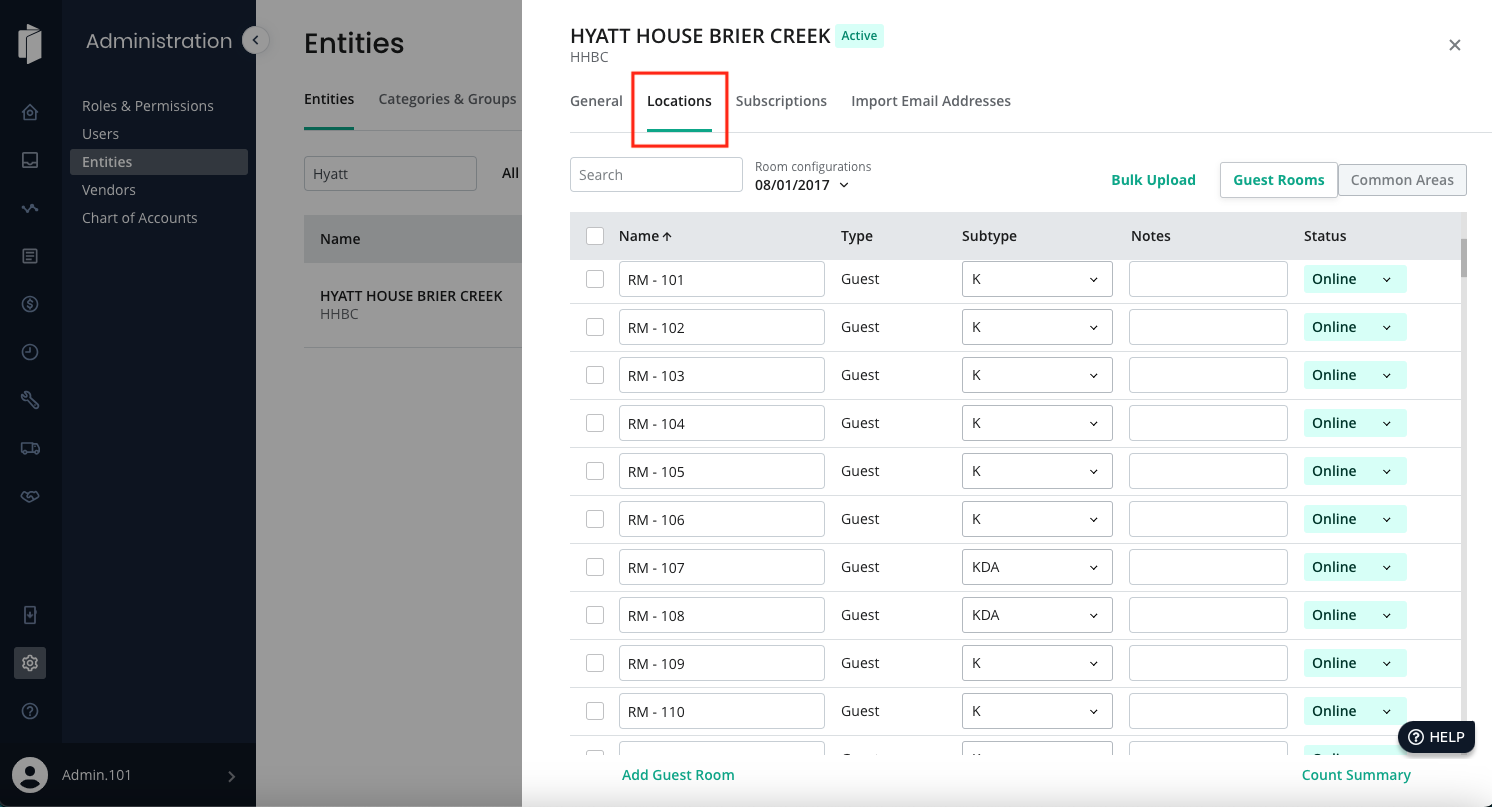
Task: Switch to the General tab
Action: tap(596, 101)
